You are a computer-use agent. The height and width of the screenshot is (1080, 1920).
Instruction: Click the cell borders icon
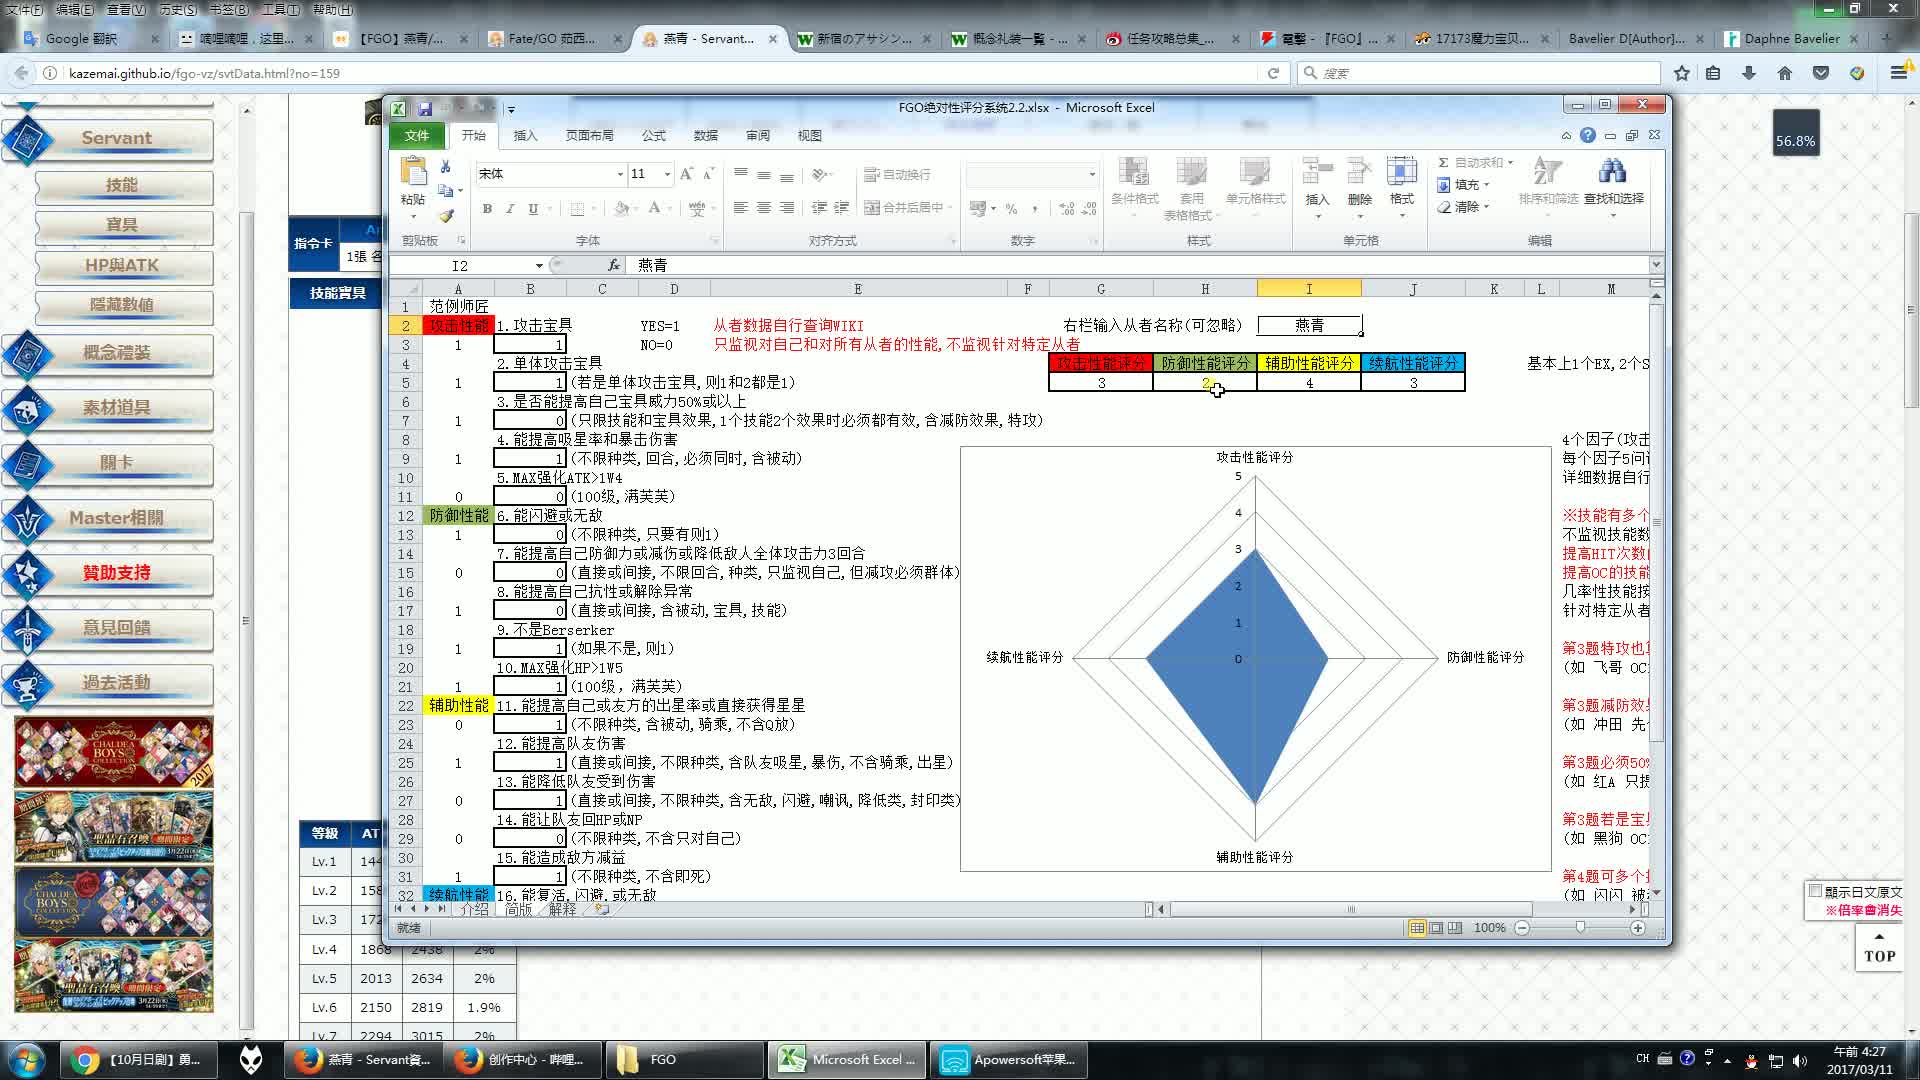click(x=577, y=208)
